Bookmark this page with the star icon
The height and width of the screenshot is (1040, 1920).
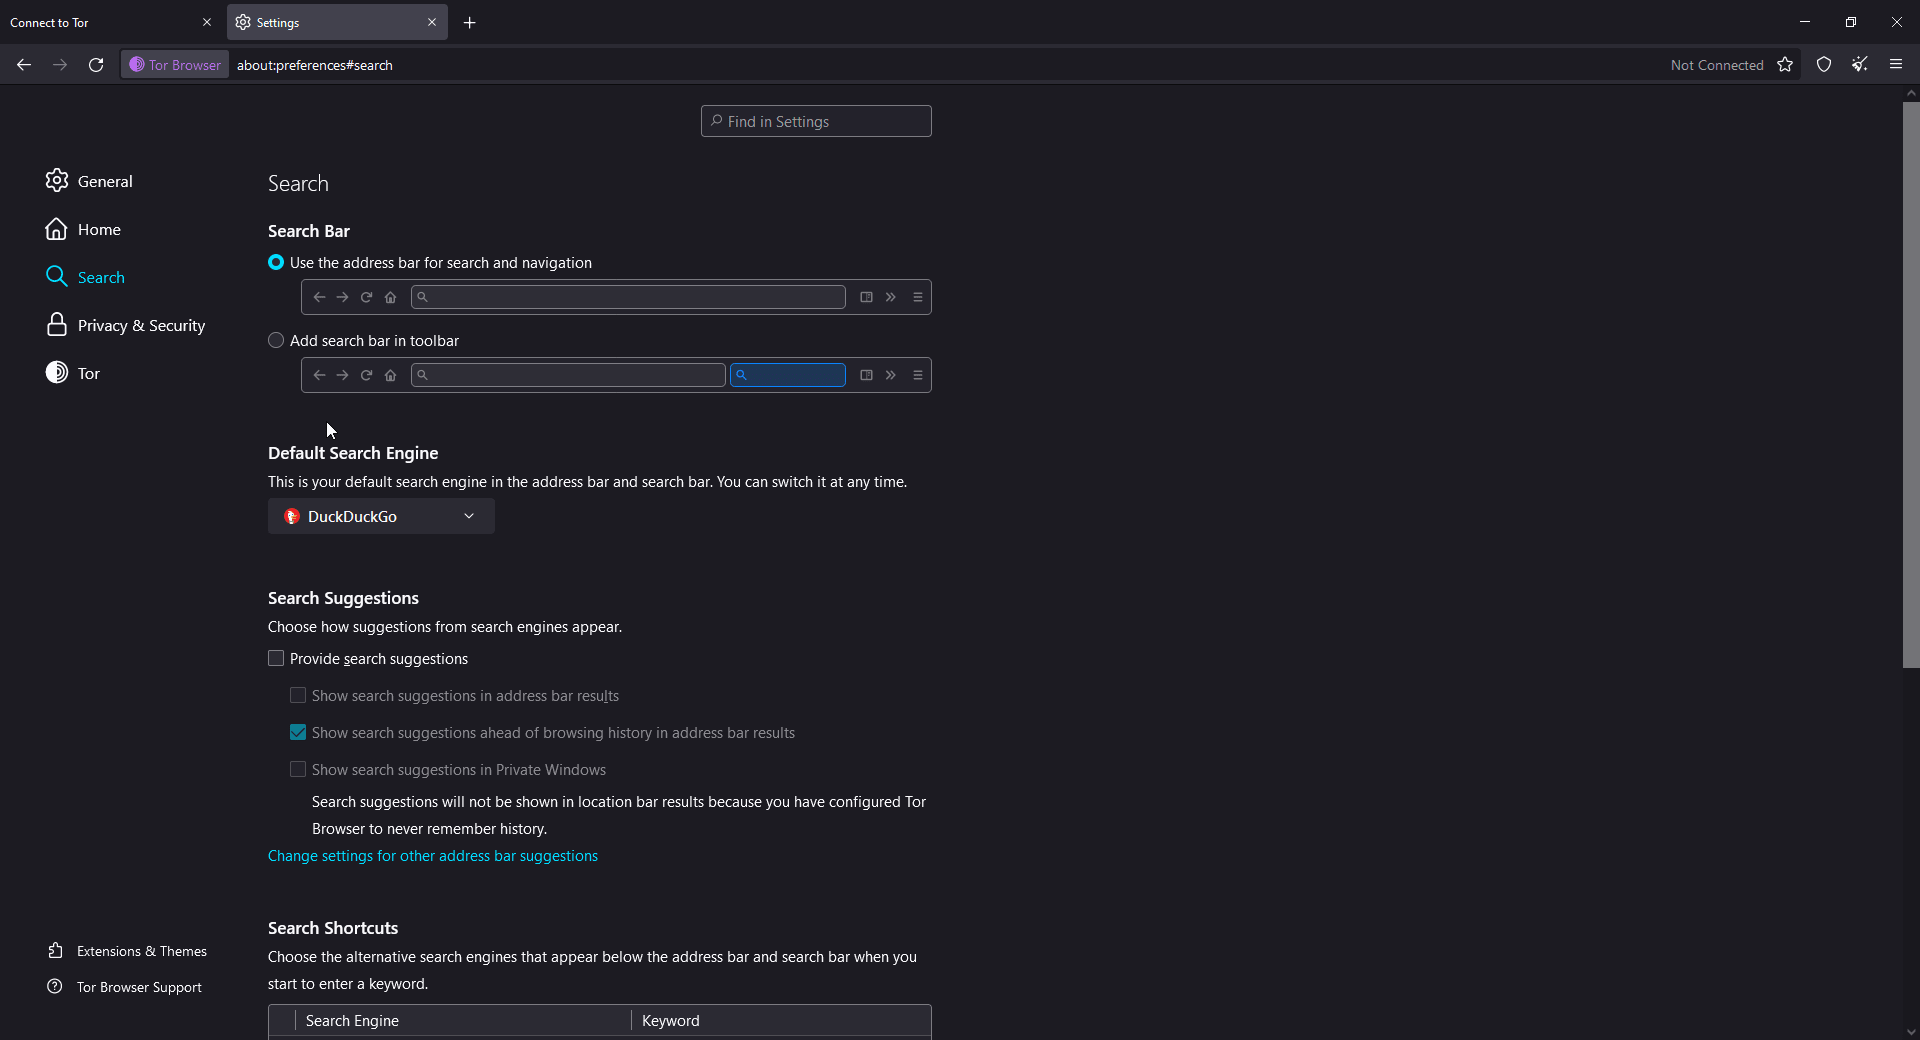1785,65
